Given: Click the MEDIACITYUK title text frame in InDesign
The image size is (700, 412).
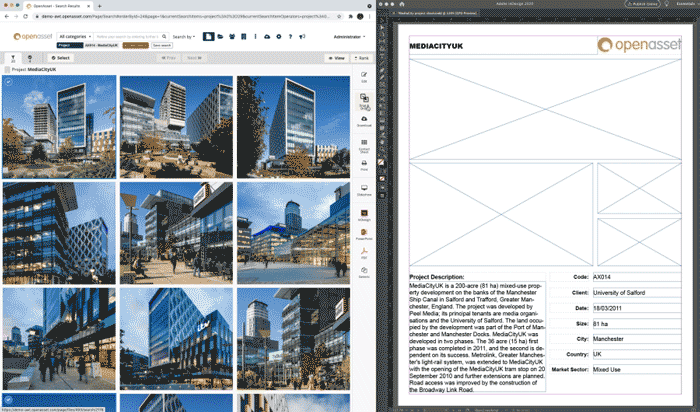Looking at the screenshot, I should pyautogui.click(x=503, y=46).
